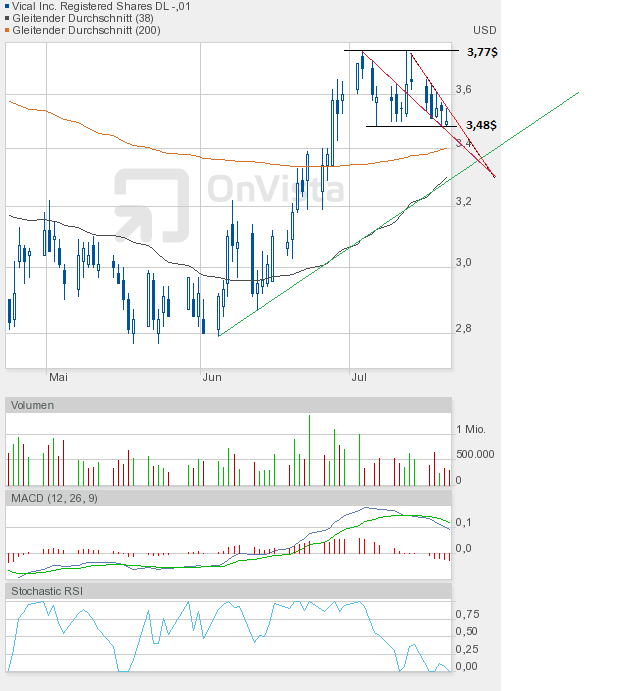Click the 1 Mio. volume axis label
Viewport: 633px width, 691px height.
pos(471,429)
